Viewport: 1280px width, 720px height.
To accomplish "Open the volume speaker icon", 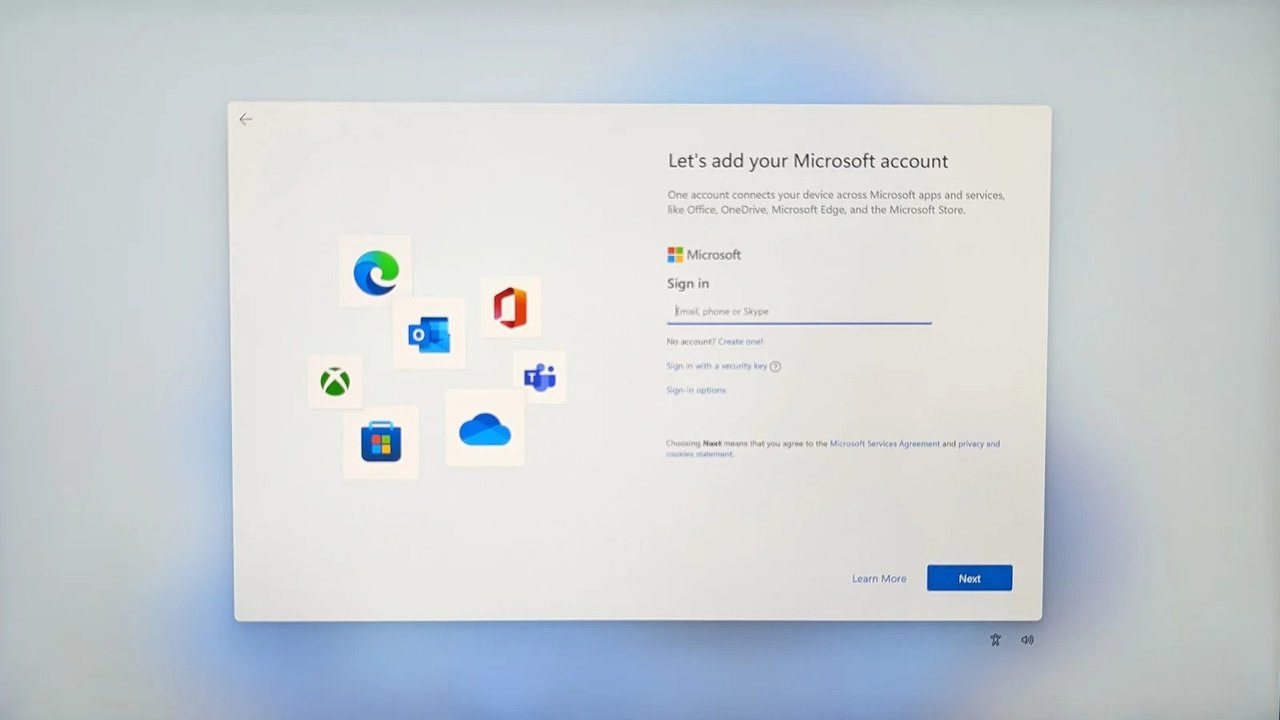I will (1027, 640).
